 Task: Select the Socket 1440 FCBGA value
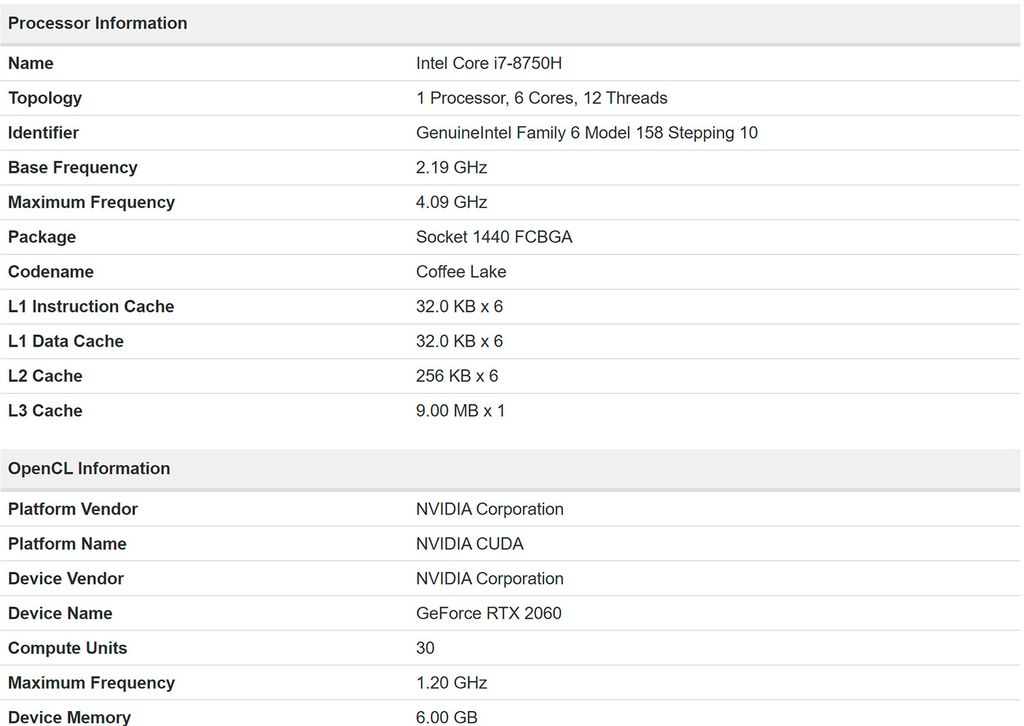tap(494, 236)
